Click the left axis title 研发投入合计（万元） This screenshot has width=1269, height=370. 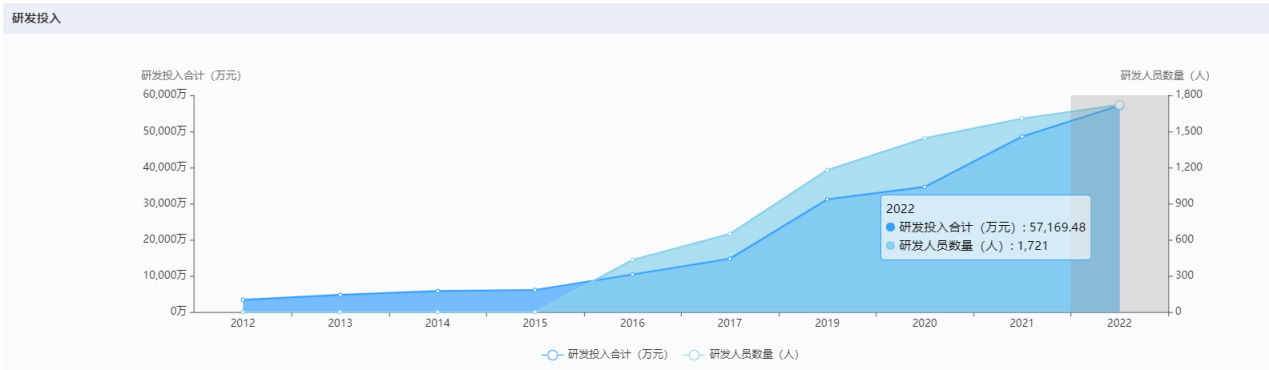click(x=191, y=75)
